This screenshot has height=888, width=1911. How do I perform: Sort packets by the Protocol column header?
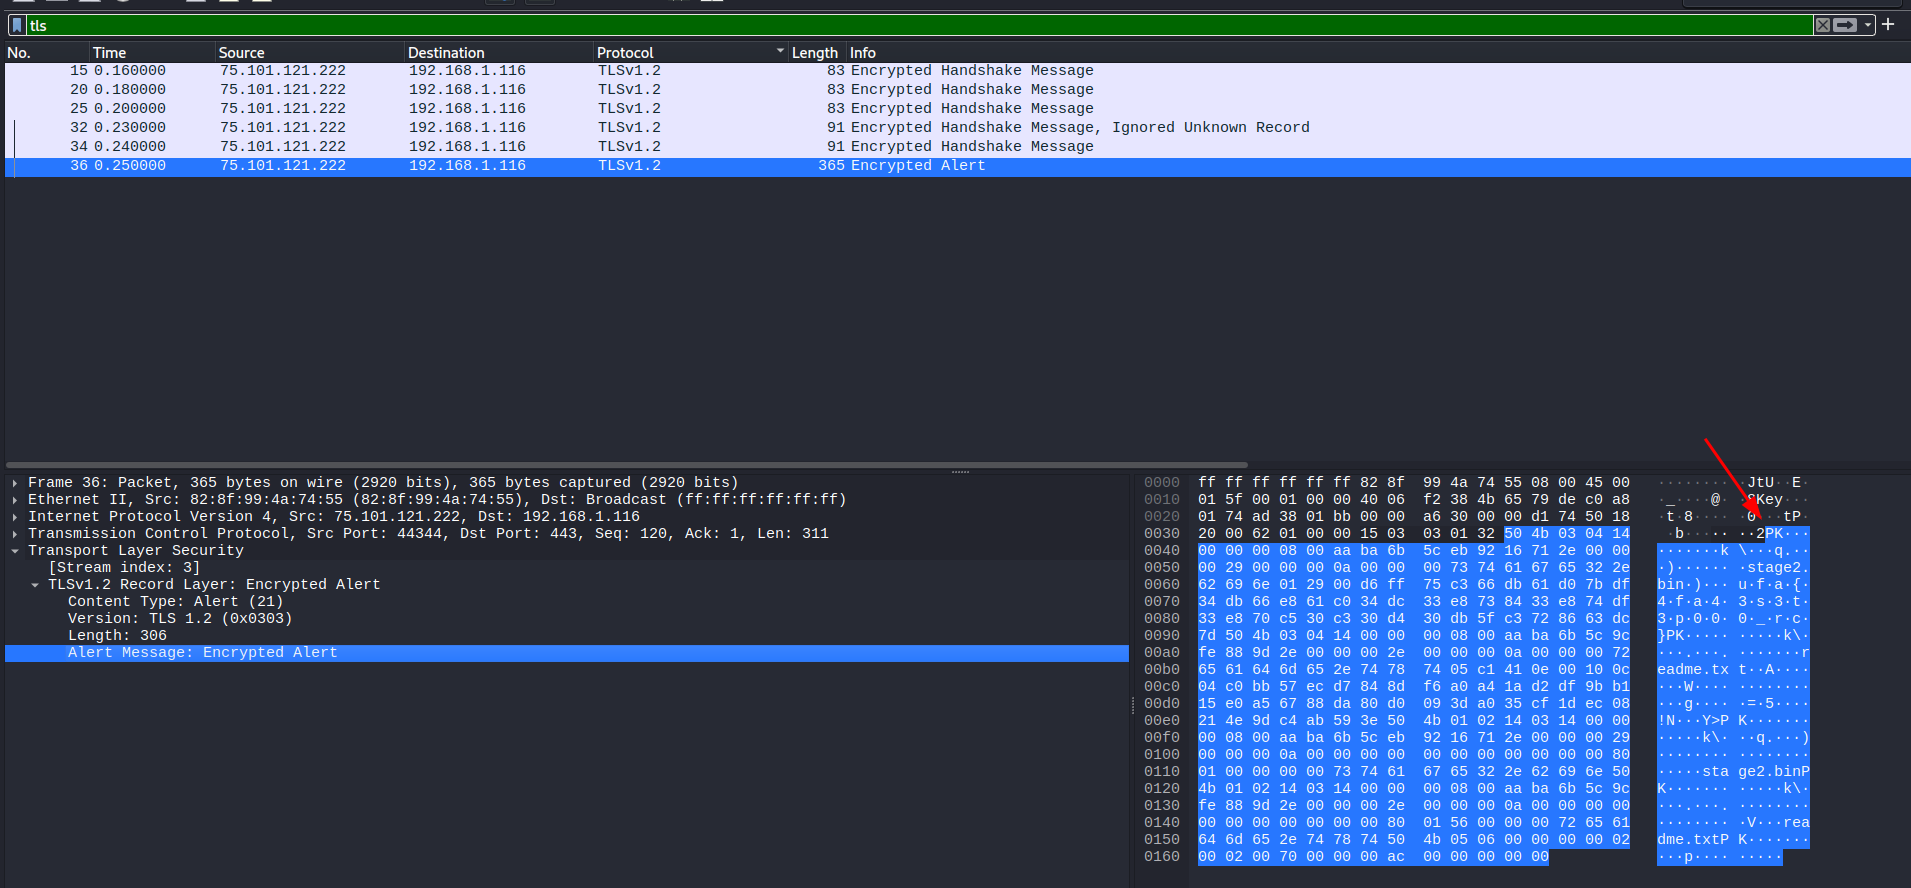click(x=691, y=52)
